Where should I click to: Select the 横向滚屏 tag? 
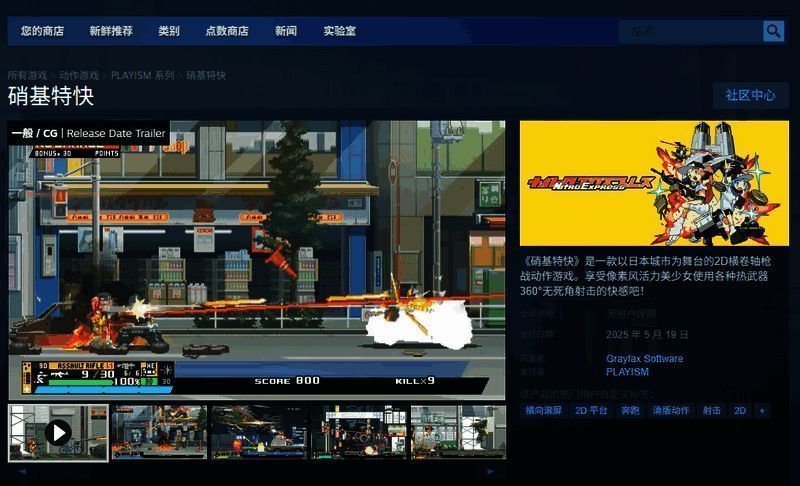pyautogui.click(x=543, y=411)
